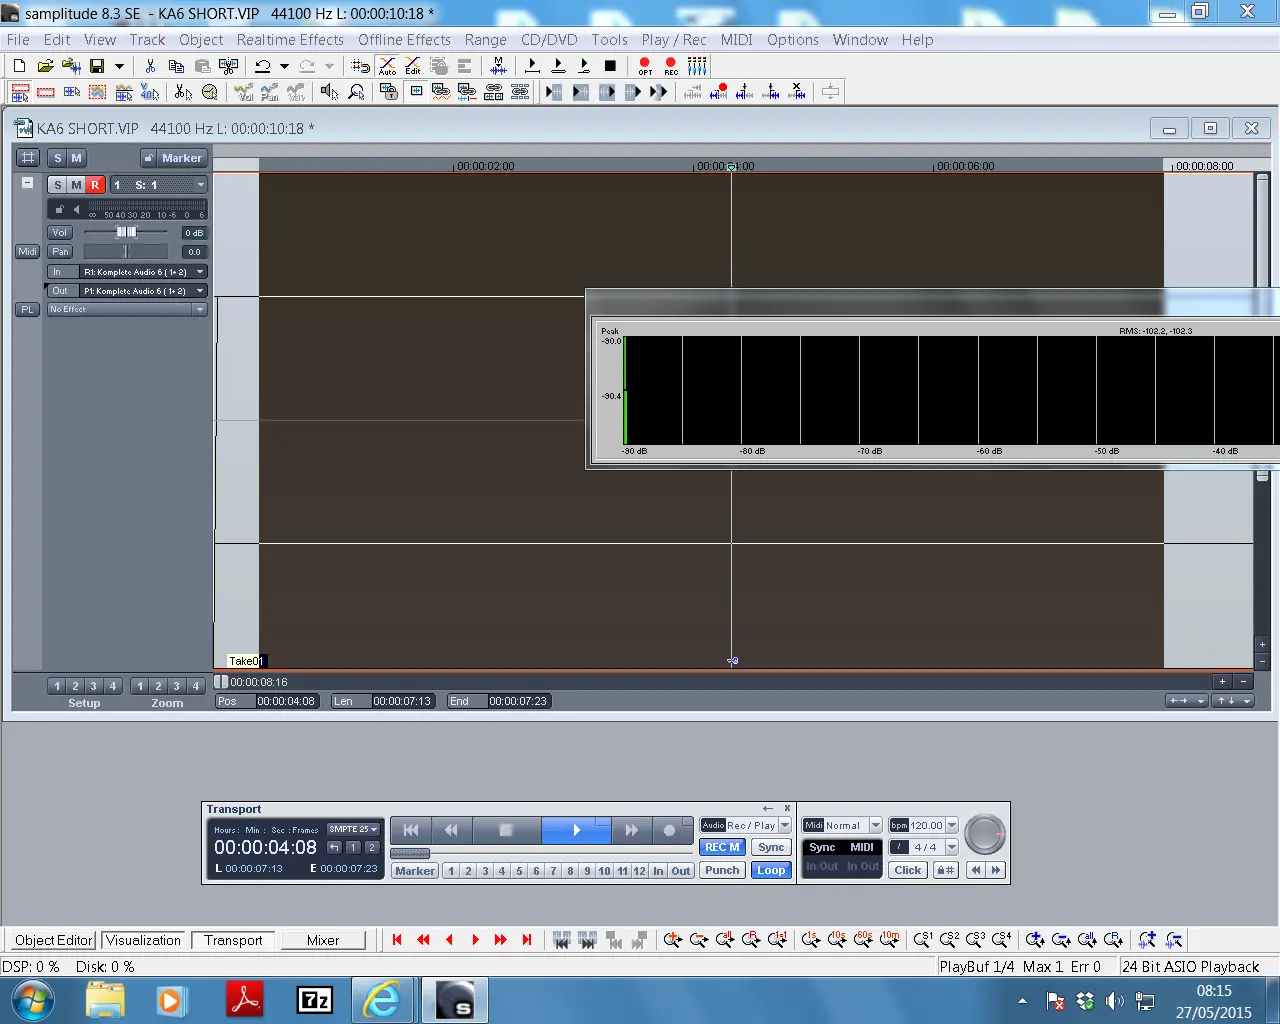Screen dimensions: 1280x1024
Task: Click the Transport shuttle position slider
Action: [410, 853]
